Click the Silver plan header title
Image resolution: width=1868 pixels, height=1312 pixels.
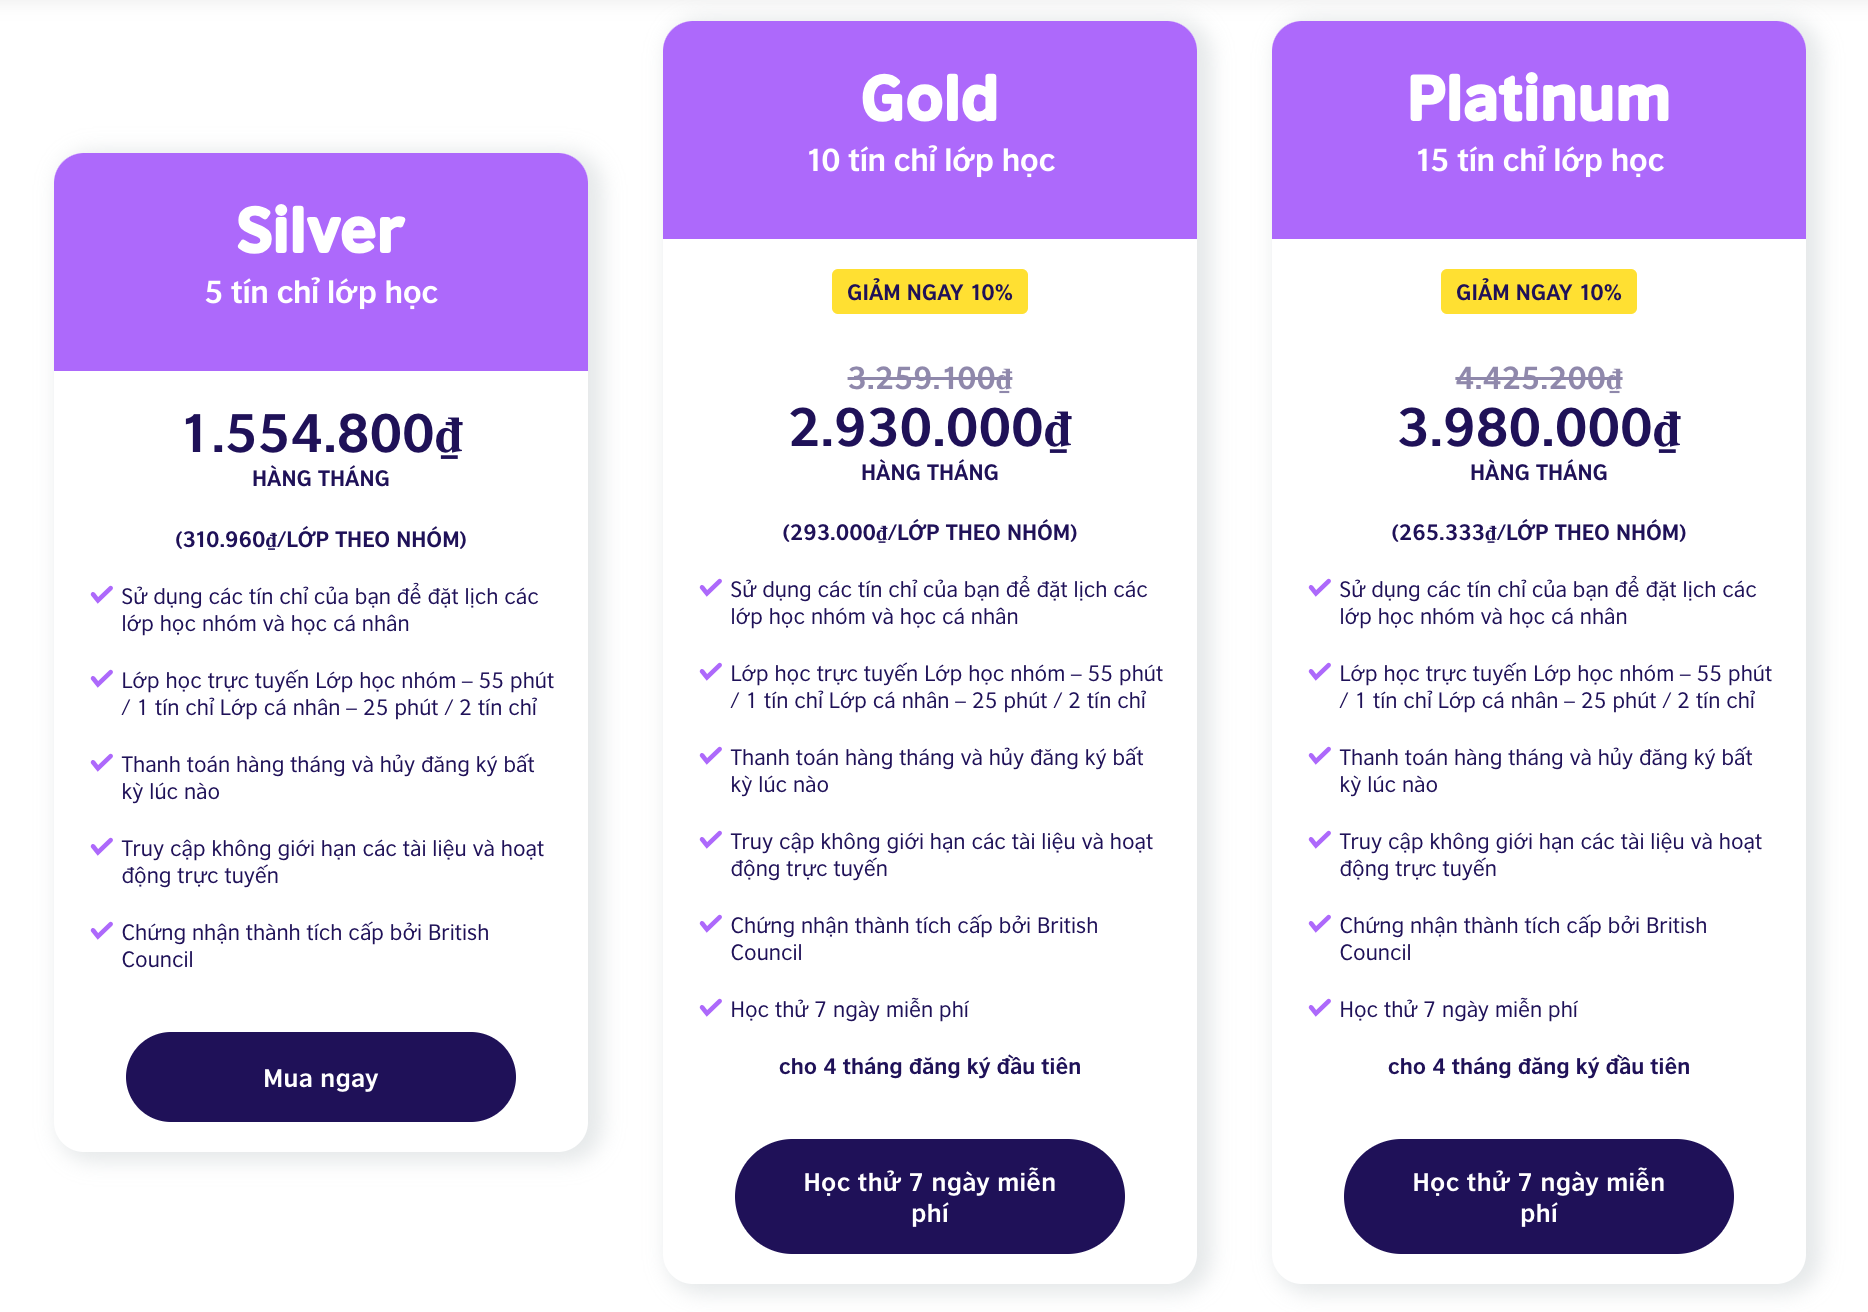click(x=320, y=230)
